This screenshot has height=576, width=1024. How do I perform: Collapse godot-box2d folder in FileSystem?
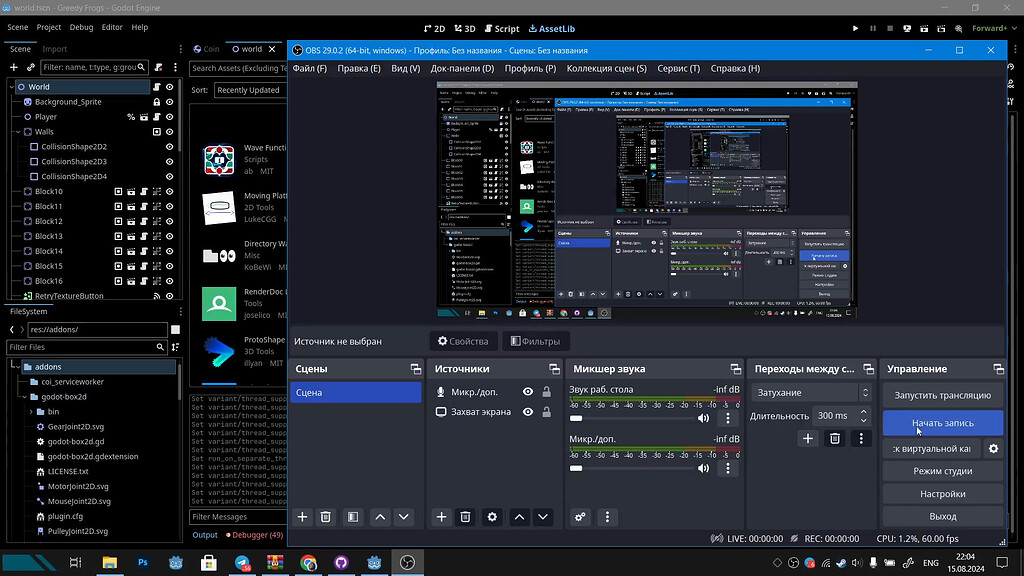click(x=24, y=396)
